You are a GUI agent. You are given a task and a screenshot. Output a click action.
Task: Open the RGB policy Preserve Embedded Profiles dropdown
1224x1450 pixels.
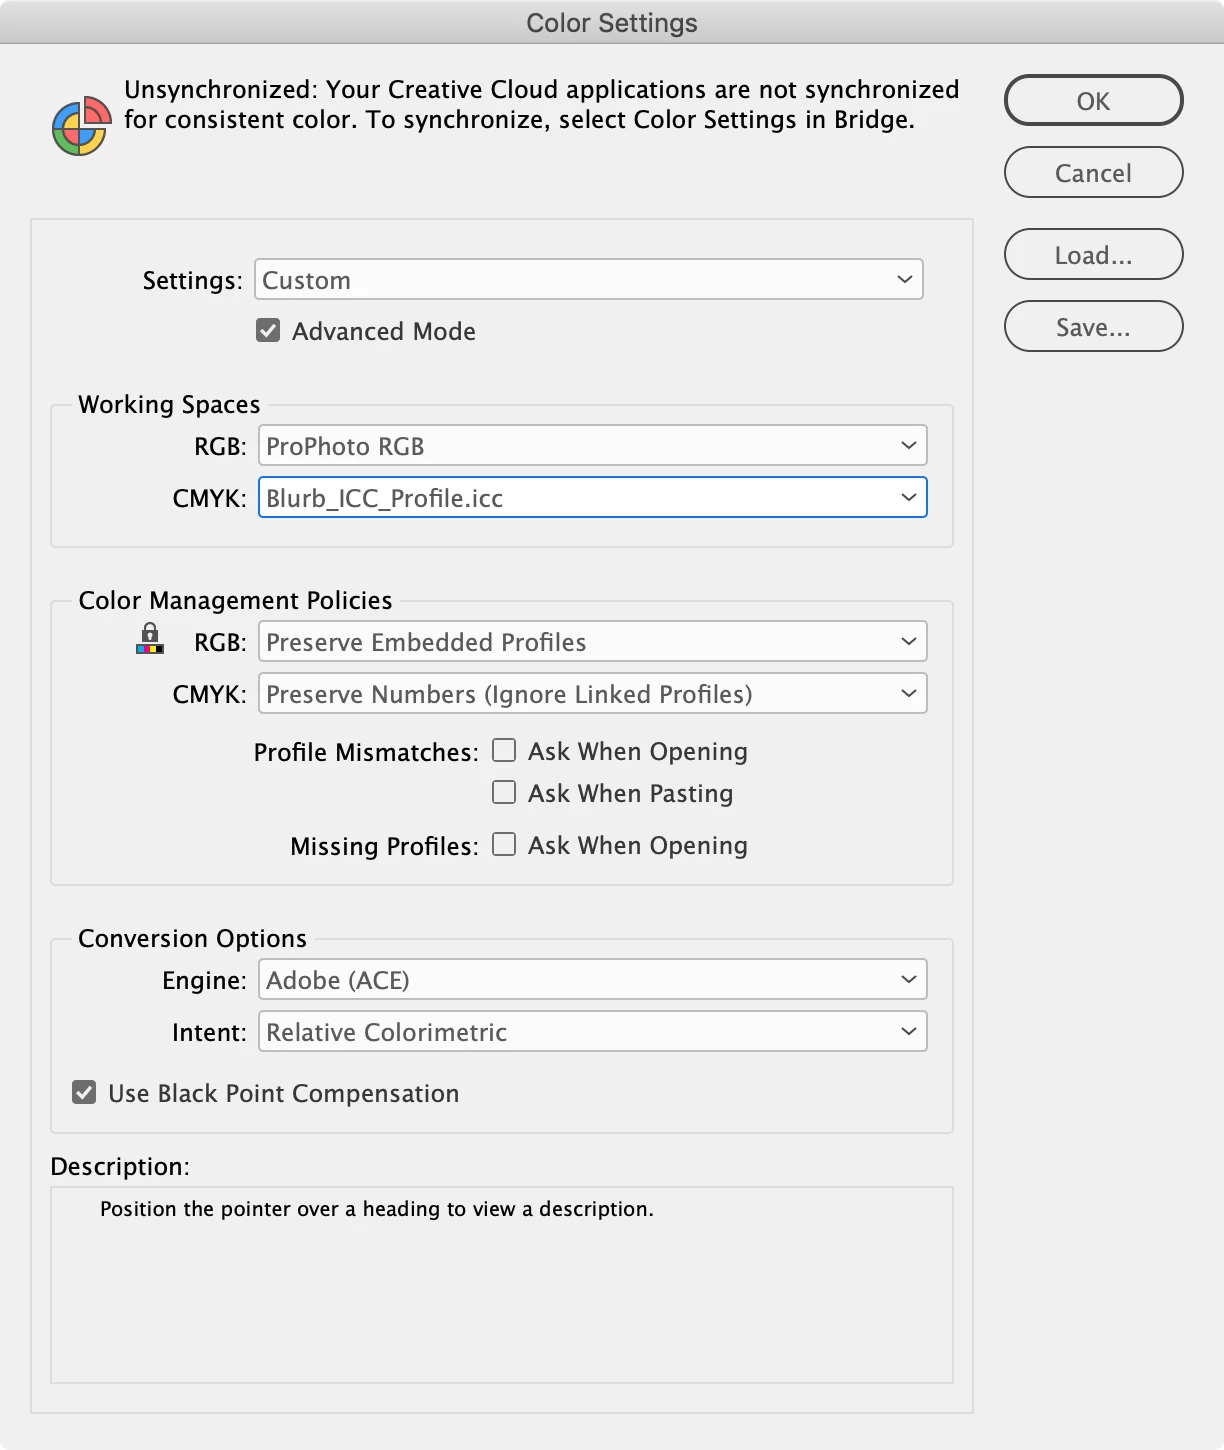[x=593, y=642]
